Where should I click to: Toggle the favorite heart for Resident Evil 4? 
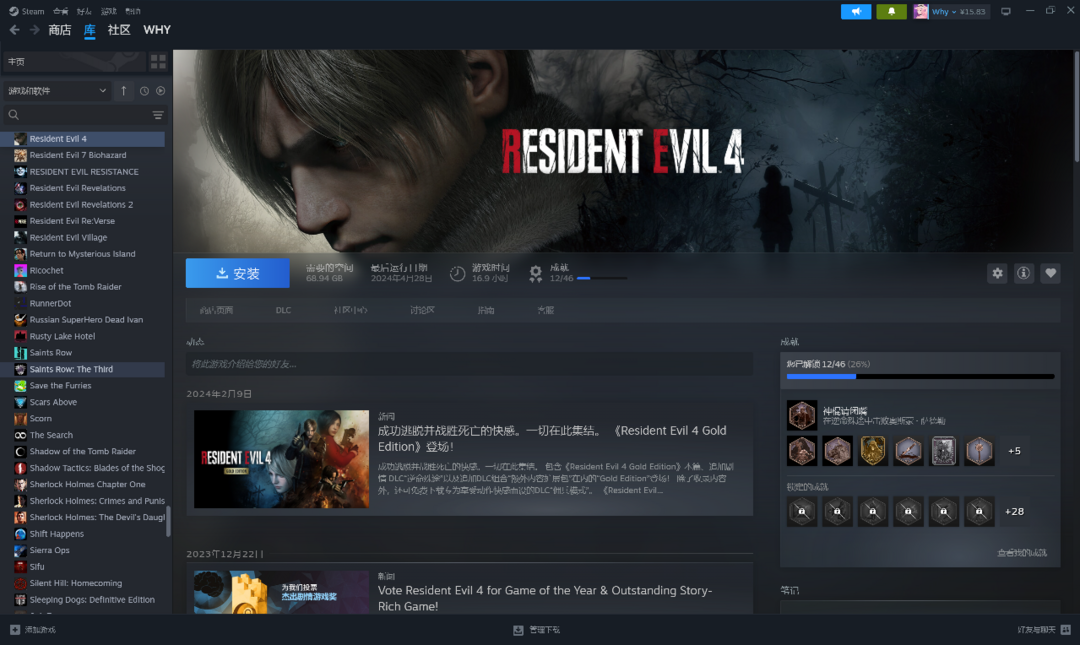[x=1050, y=274]
